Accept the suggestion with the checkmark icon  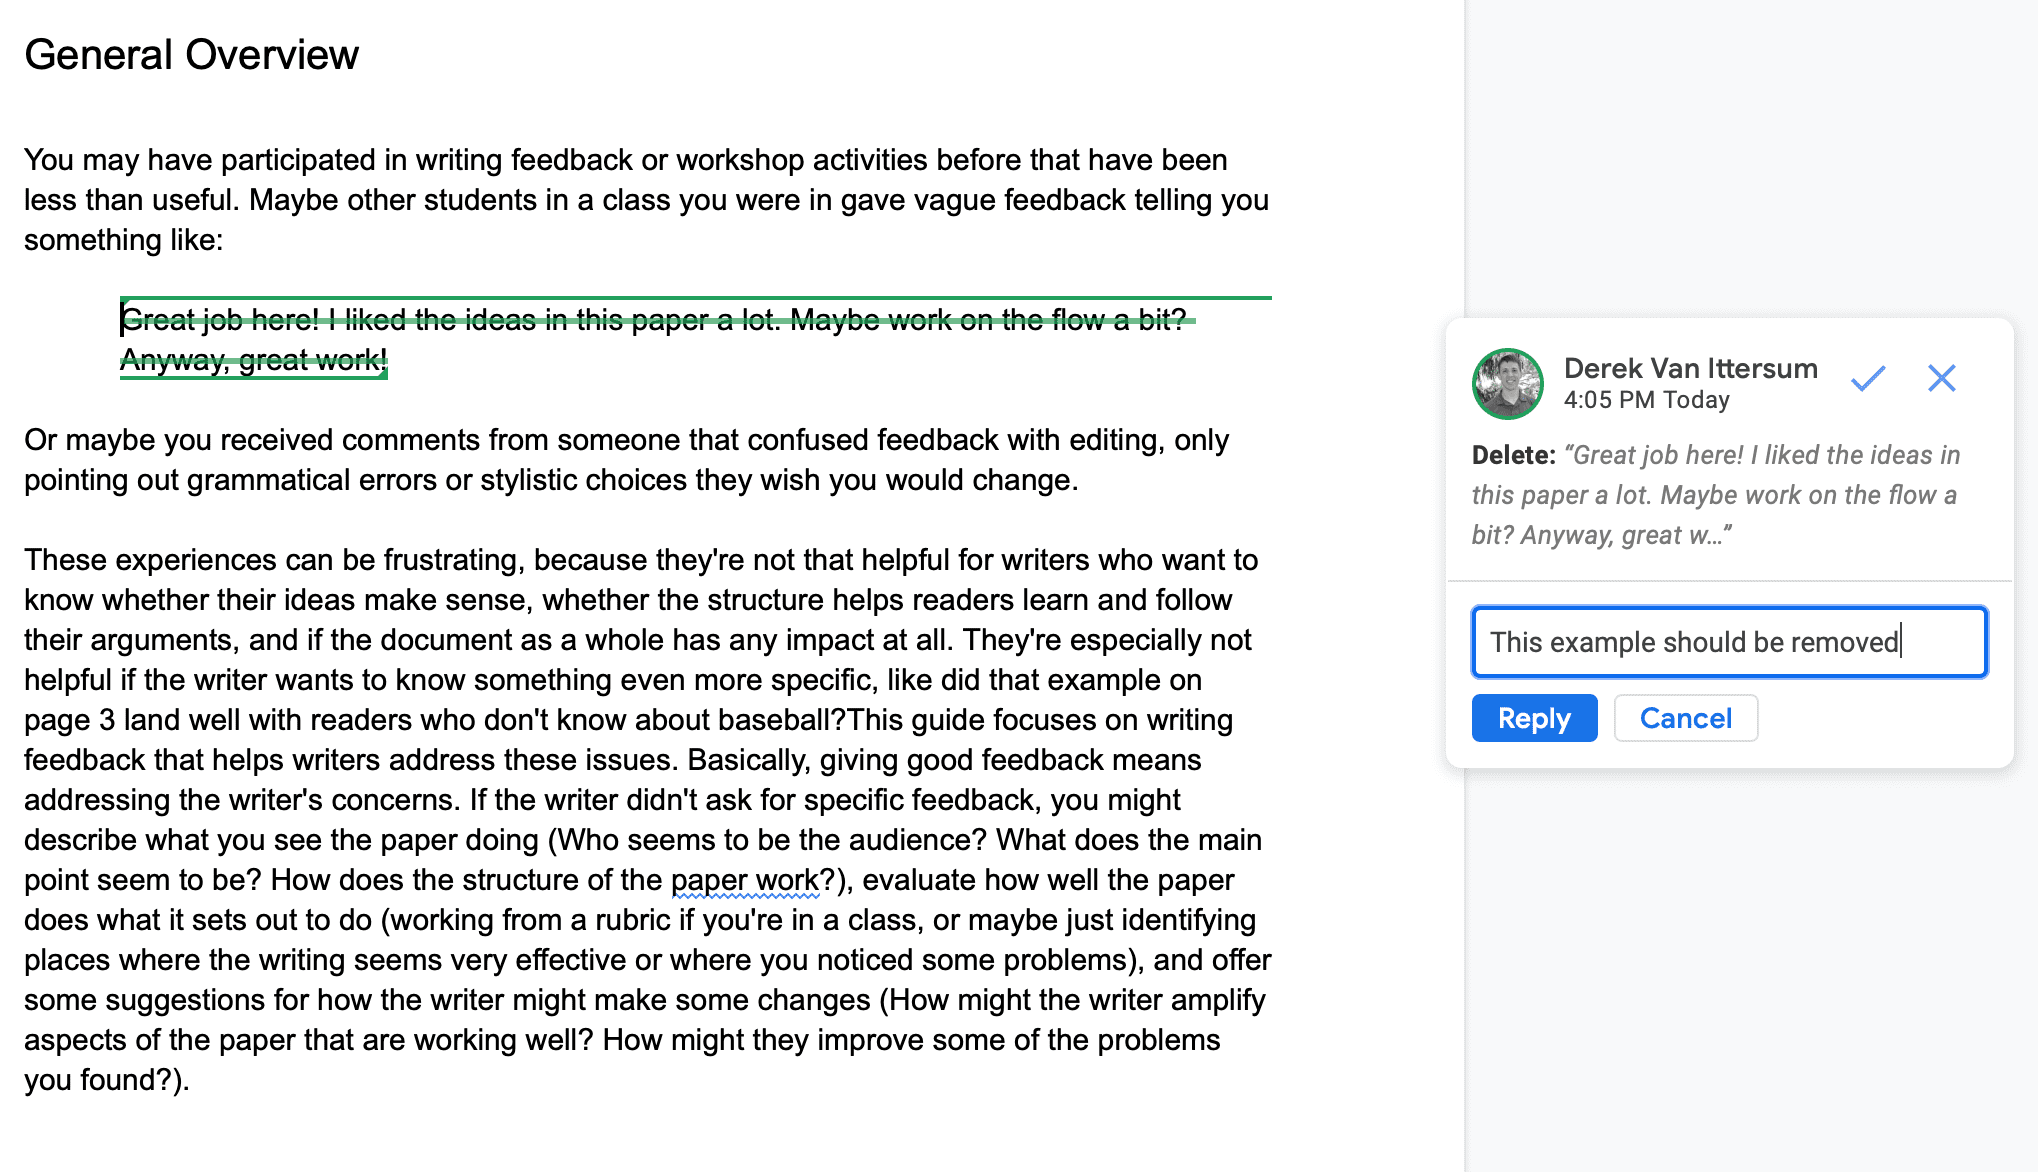click(1867, 379)
